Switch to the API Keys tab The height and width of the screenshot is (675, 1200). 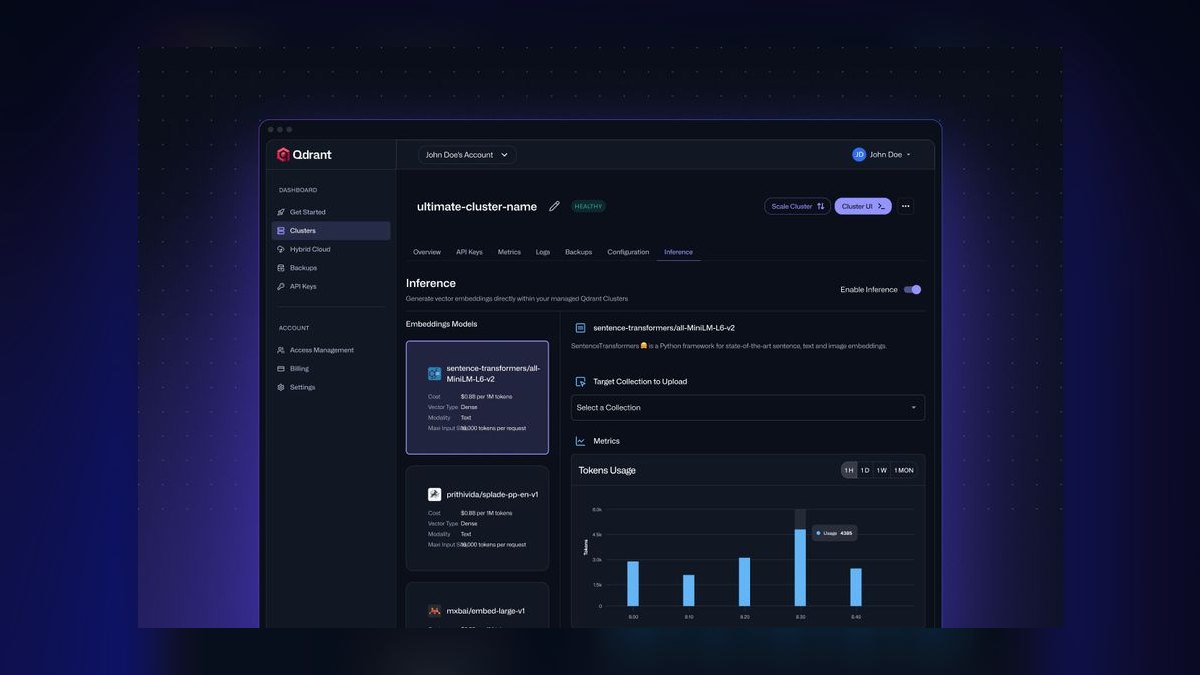(x=469, y=252)
